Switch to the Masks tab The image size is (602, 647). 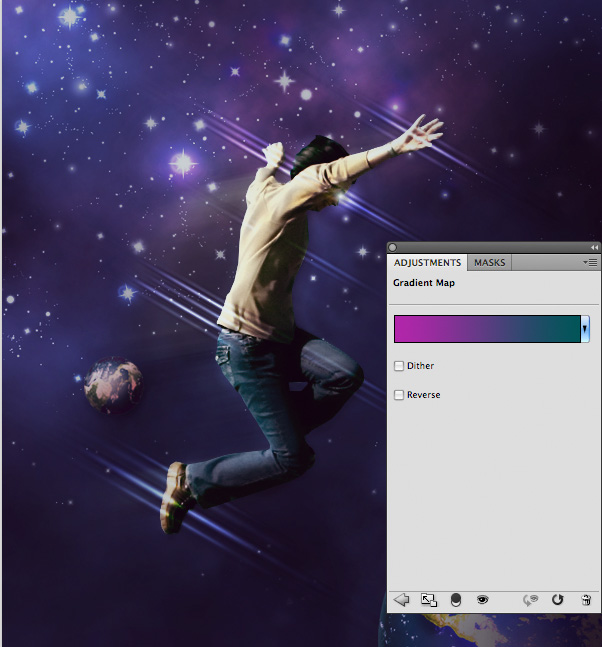coord(489,262)
